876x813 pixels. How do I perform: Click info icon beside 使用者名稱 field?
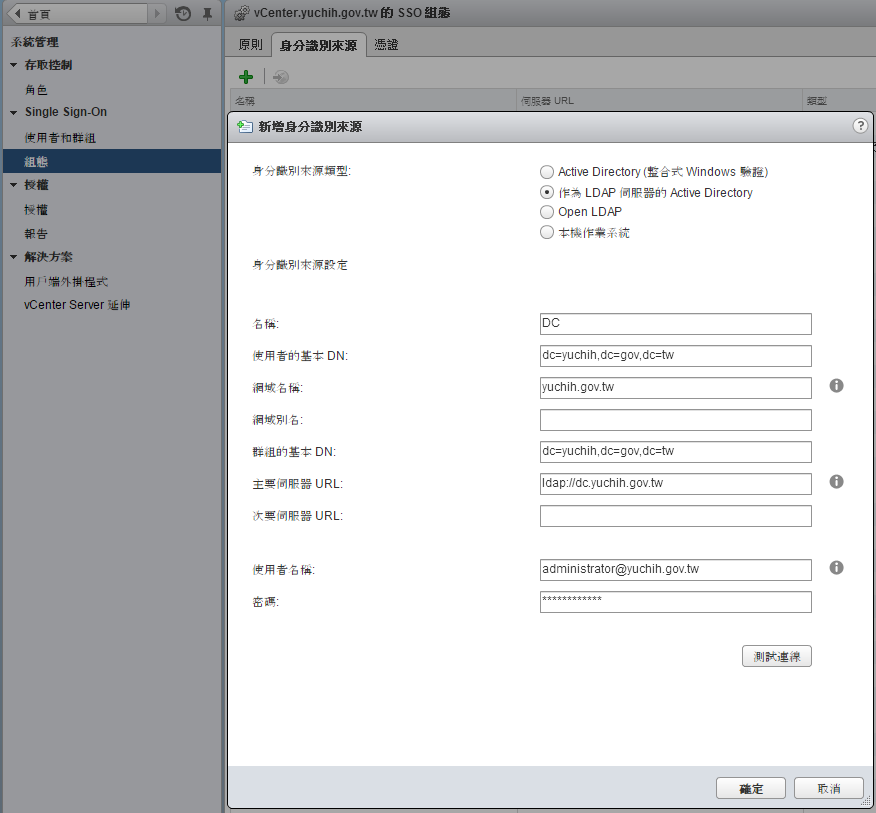837,568
